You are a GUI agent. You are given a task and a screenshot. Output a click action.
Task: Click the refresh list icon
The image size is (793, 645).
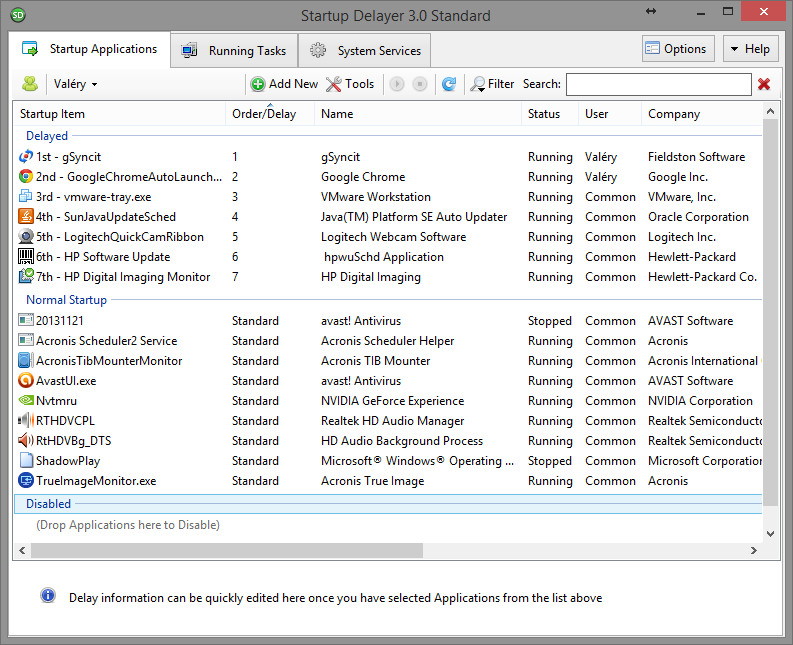(x=449, y=84)
